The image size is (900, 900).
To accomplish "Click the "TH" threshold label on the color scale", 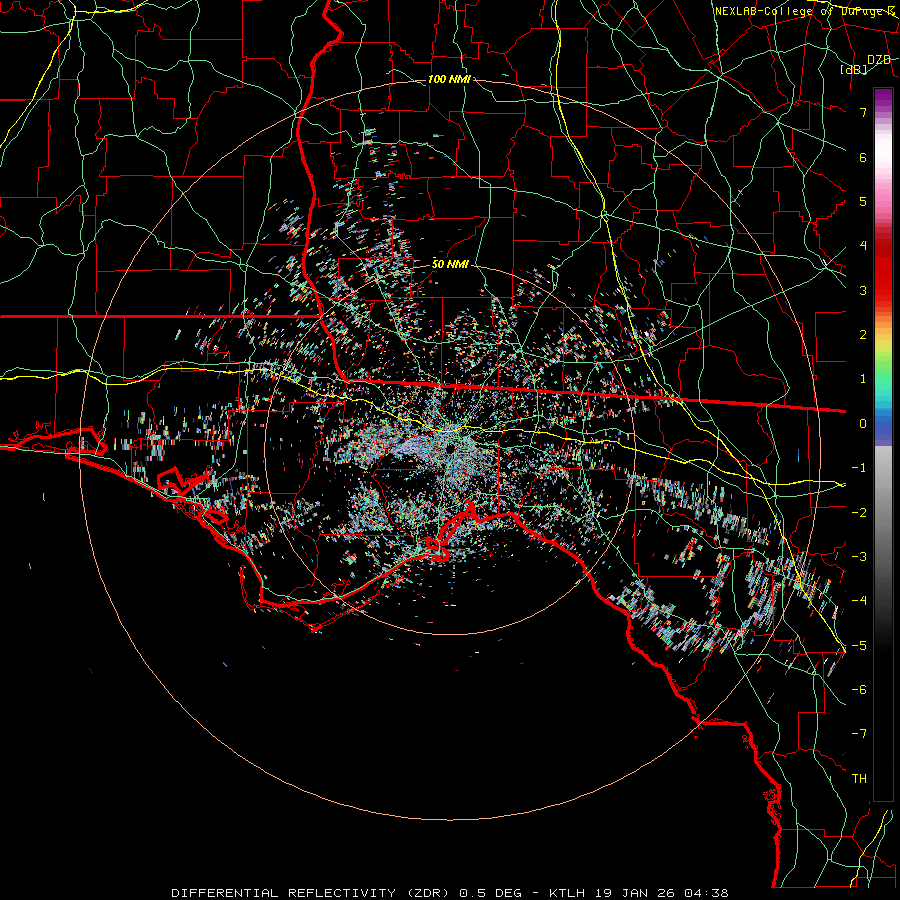I will (859, 778).
